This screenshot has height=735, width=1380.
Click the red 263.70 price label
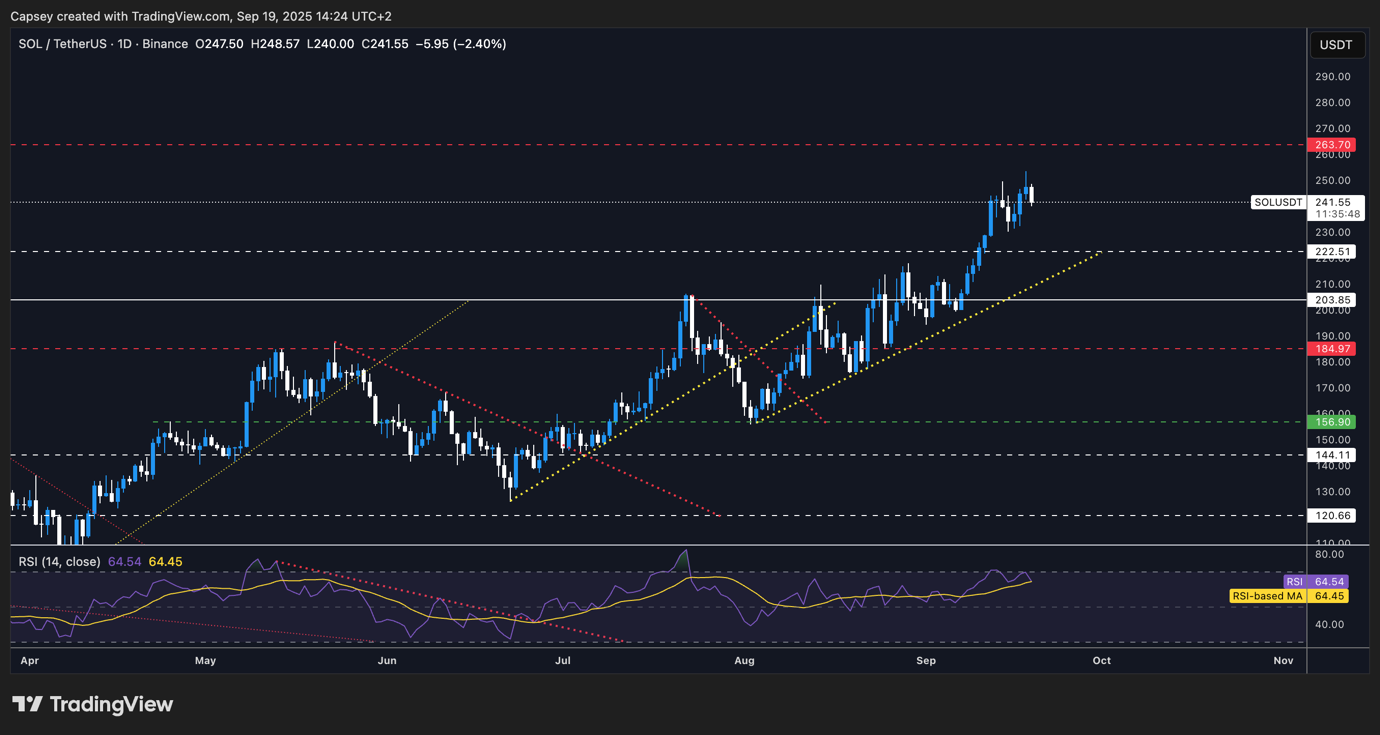point(1331,145)
